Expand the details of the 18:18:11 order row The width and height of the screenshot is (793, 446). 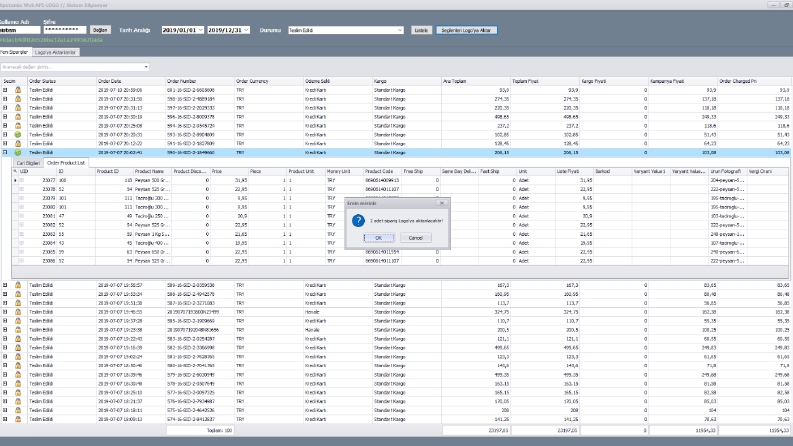[x=5, y=410]
